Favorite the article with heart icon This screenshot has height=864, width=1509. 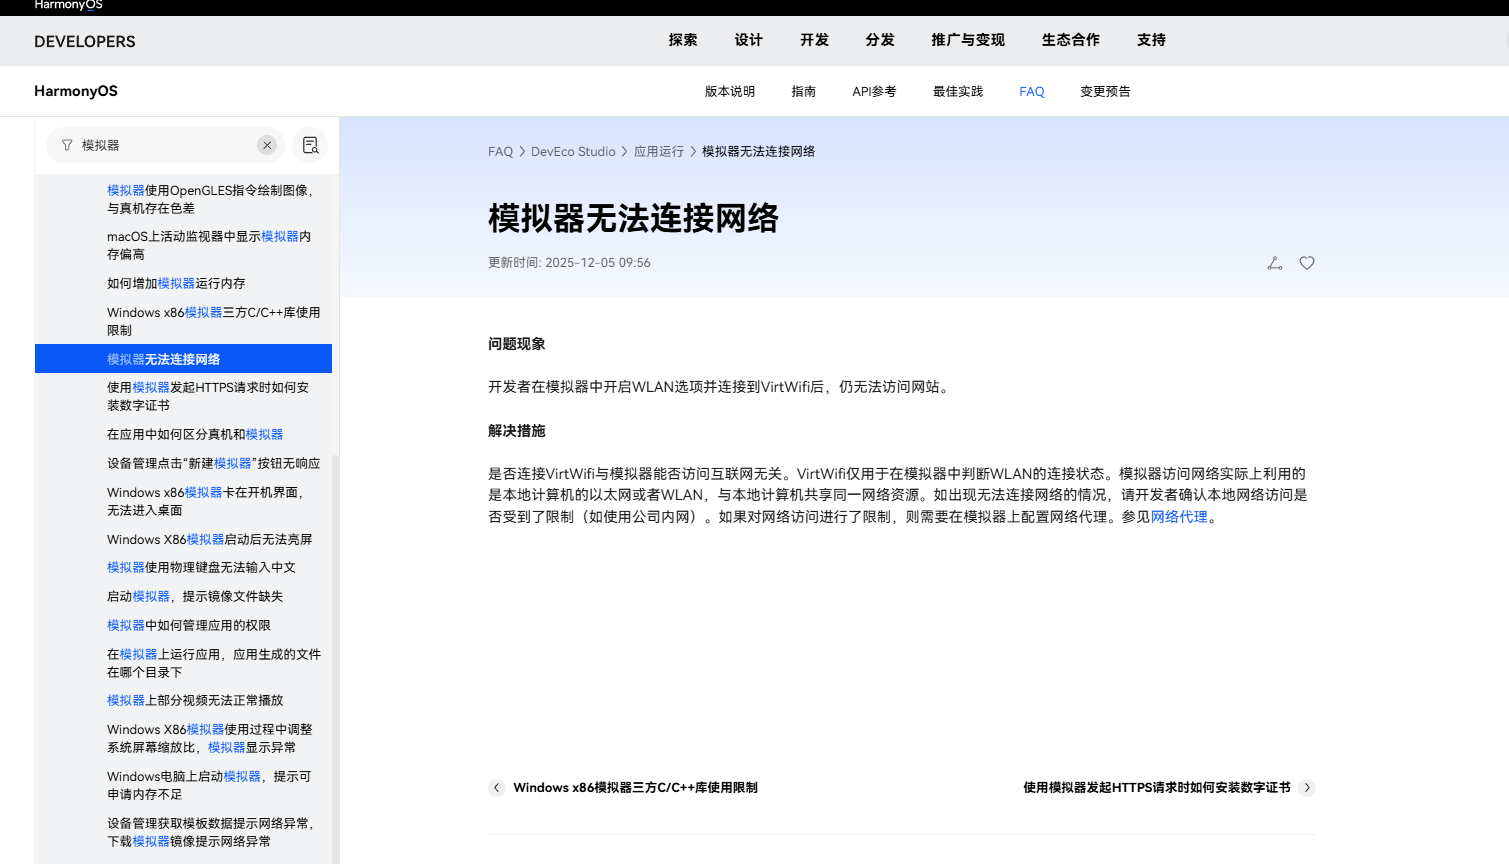point(1307,263)
